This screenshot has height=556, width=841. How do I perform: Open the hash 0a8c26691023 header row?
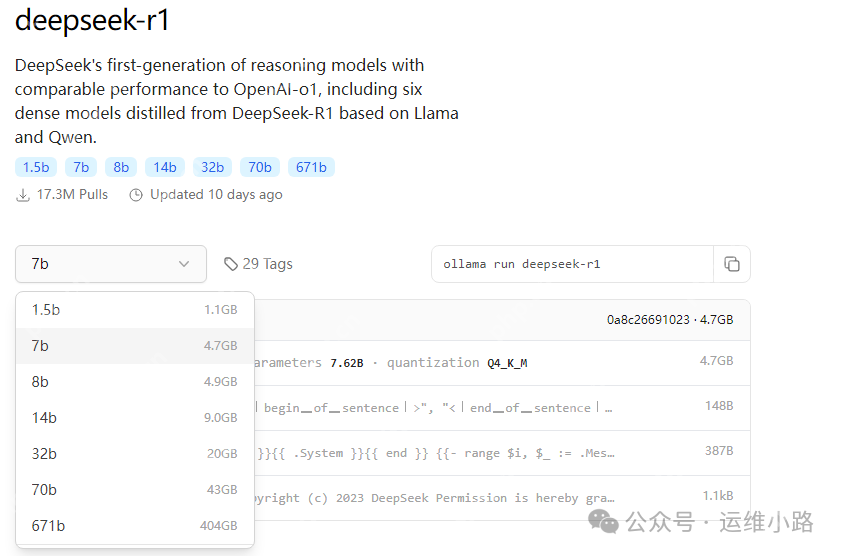coord(502,320)
